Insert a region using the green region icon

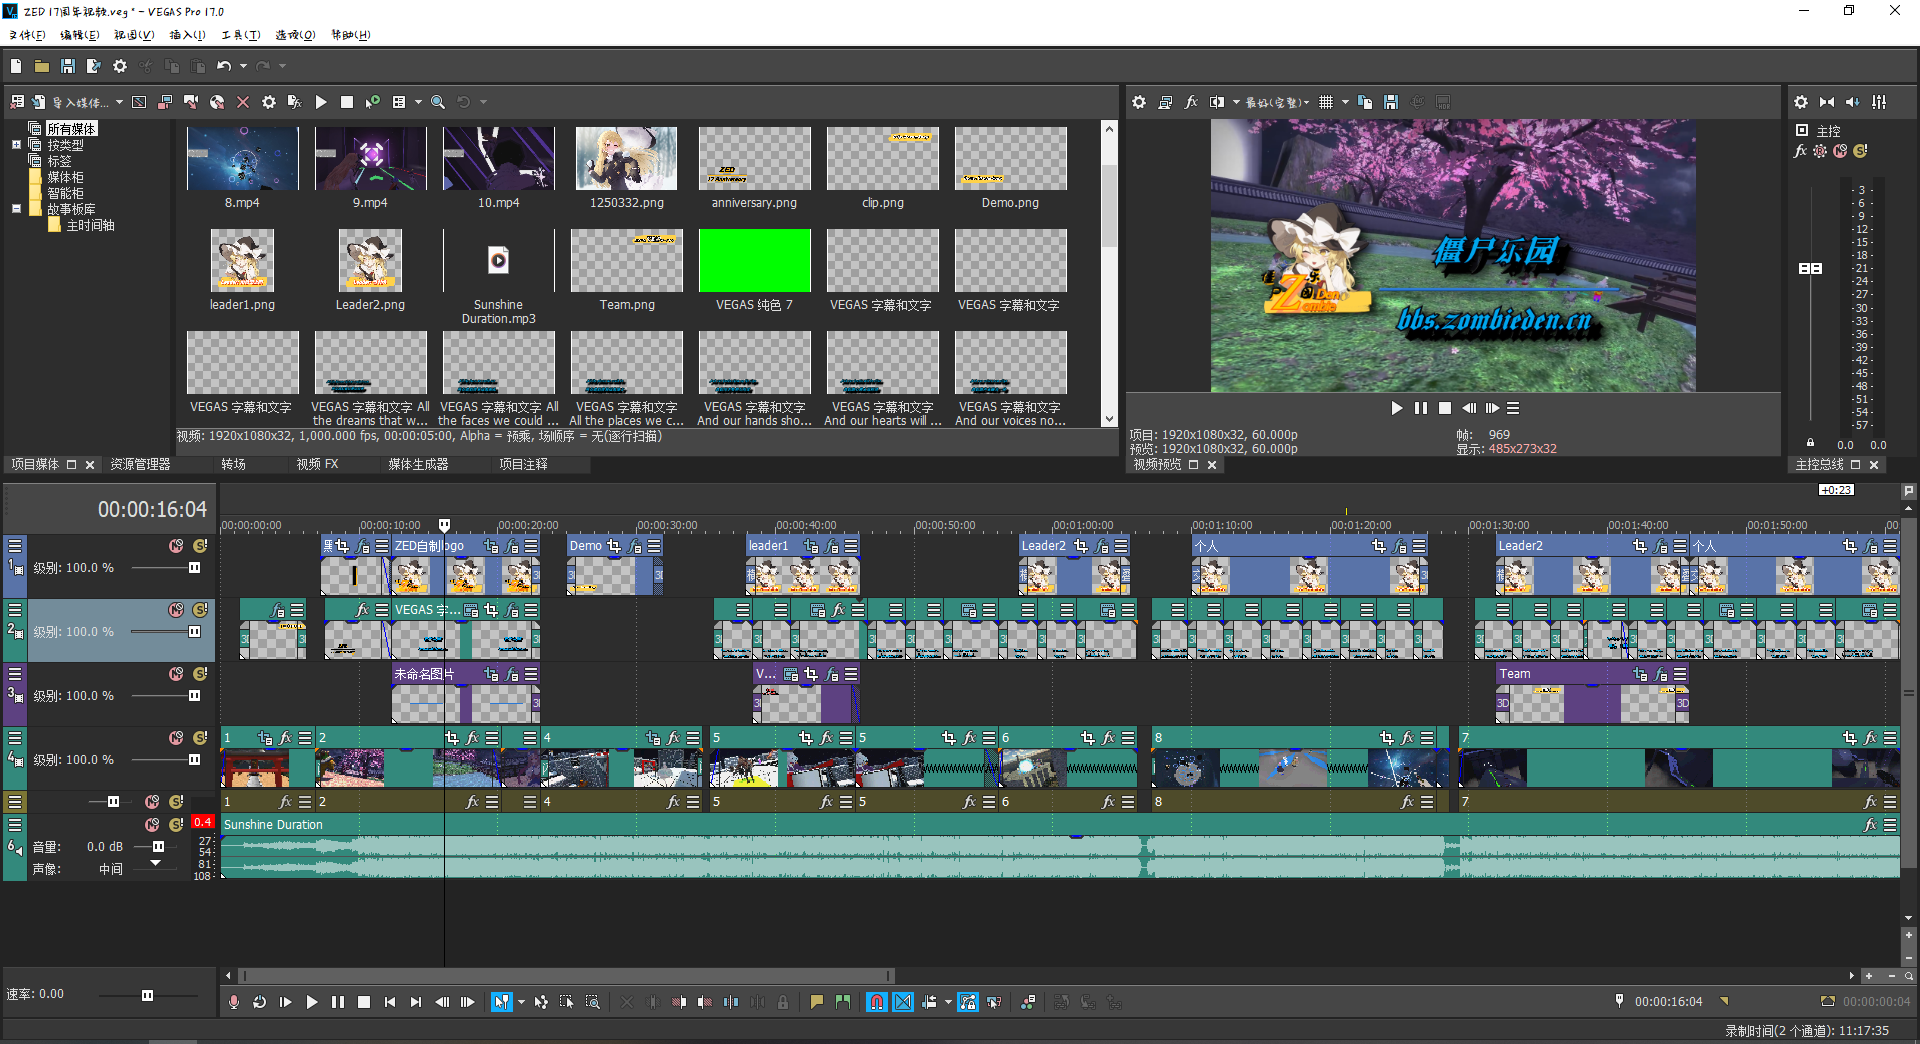tap(843, 1001)
